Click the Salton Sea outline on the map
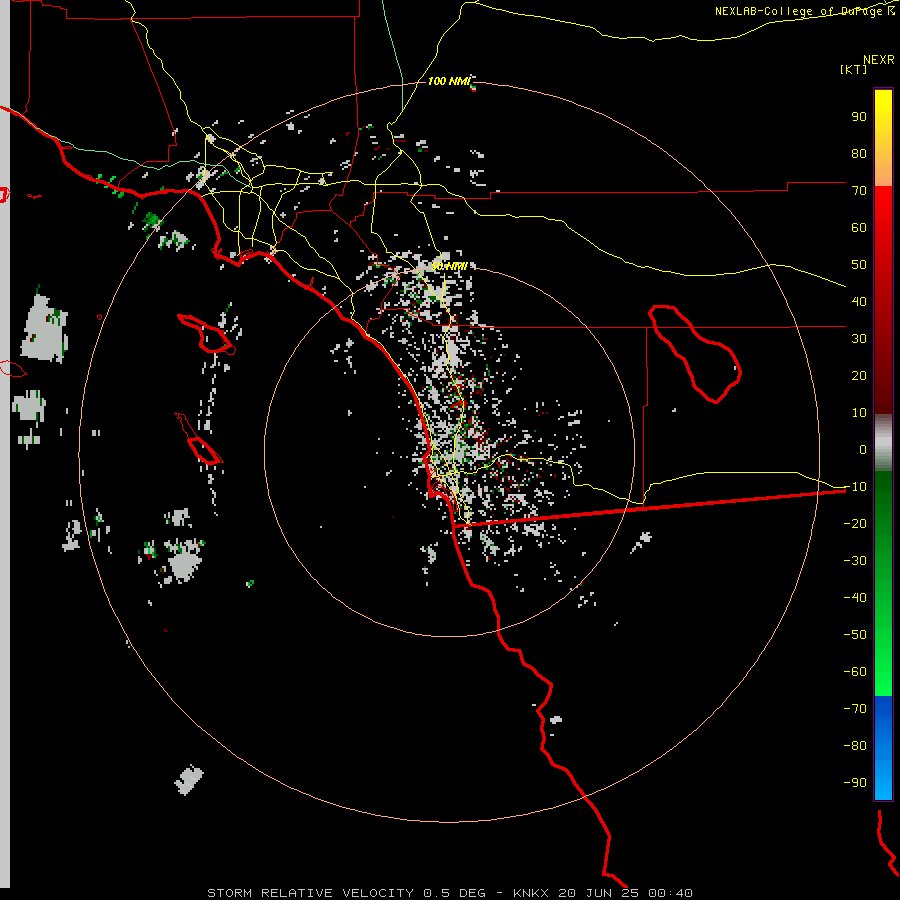The height and width of the screenshot is (900, 900). [695, 354]
